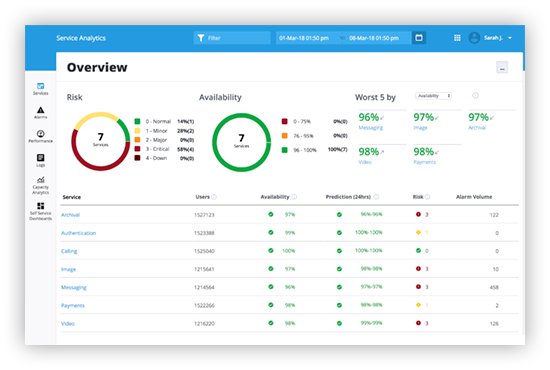550x370 pixels.
Task: Click the red 3 - Critical legend swatch
Action: pos(138,149)
